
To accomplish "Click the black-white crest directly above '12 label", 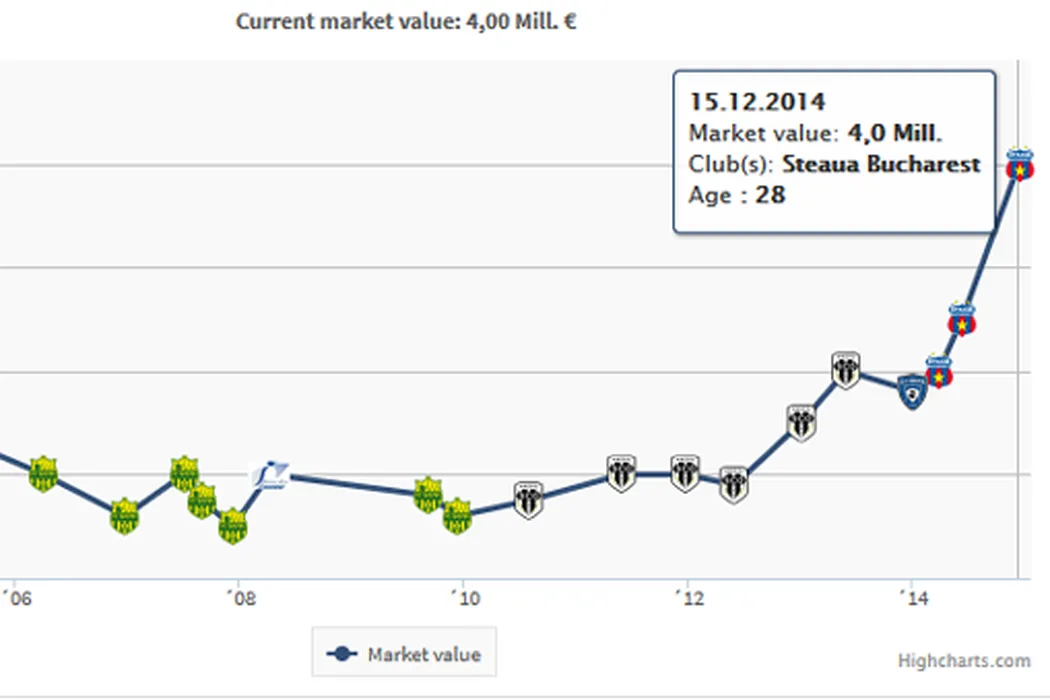I will point(685,473).
